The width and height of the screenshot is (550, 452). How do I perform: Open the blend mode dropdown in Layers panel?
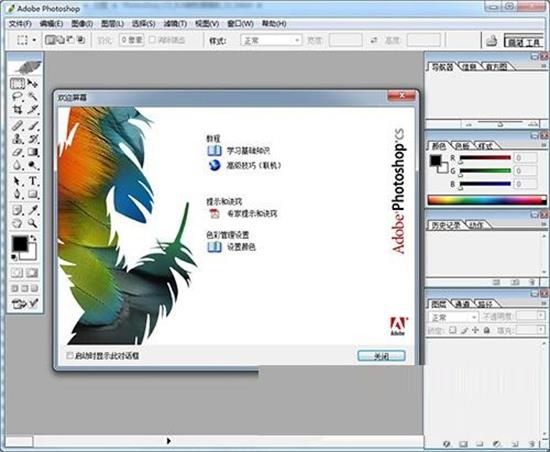[453, 317]
